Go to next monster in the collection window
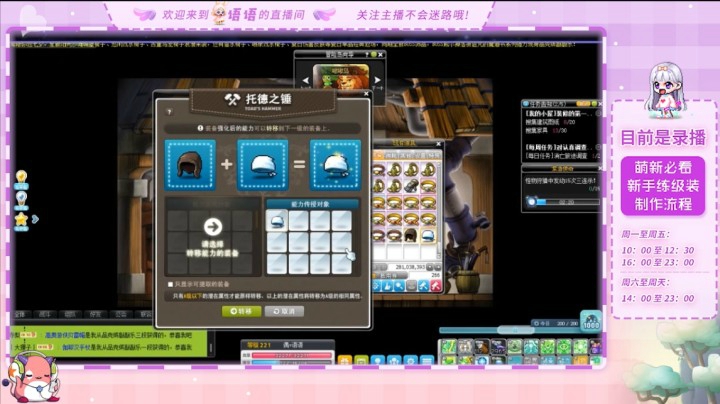This screenshot has width=720, height=404. [x=377, y=80]
